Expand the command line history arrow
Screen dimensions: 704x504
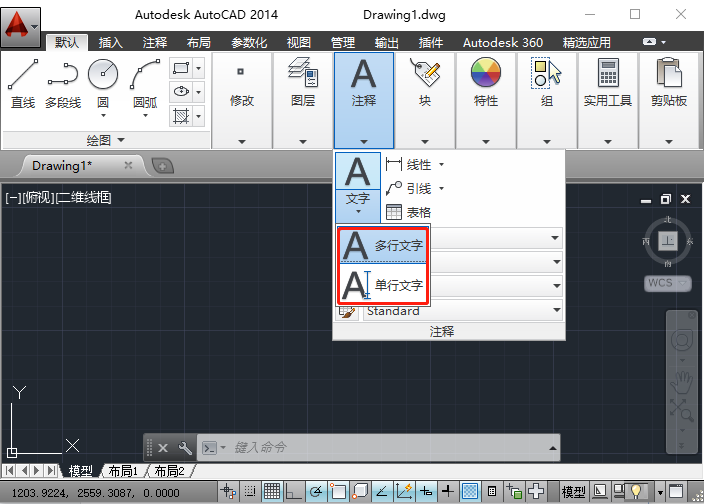(x=553, y=448)
